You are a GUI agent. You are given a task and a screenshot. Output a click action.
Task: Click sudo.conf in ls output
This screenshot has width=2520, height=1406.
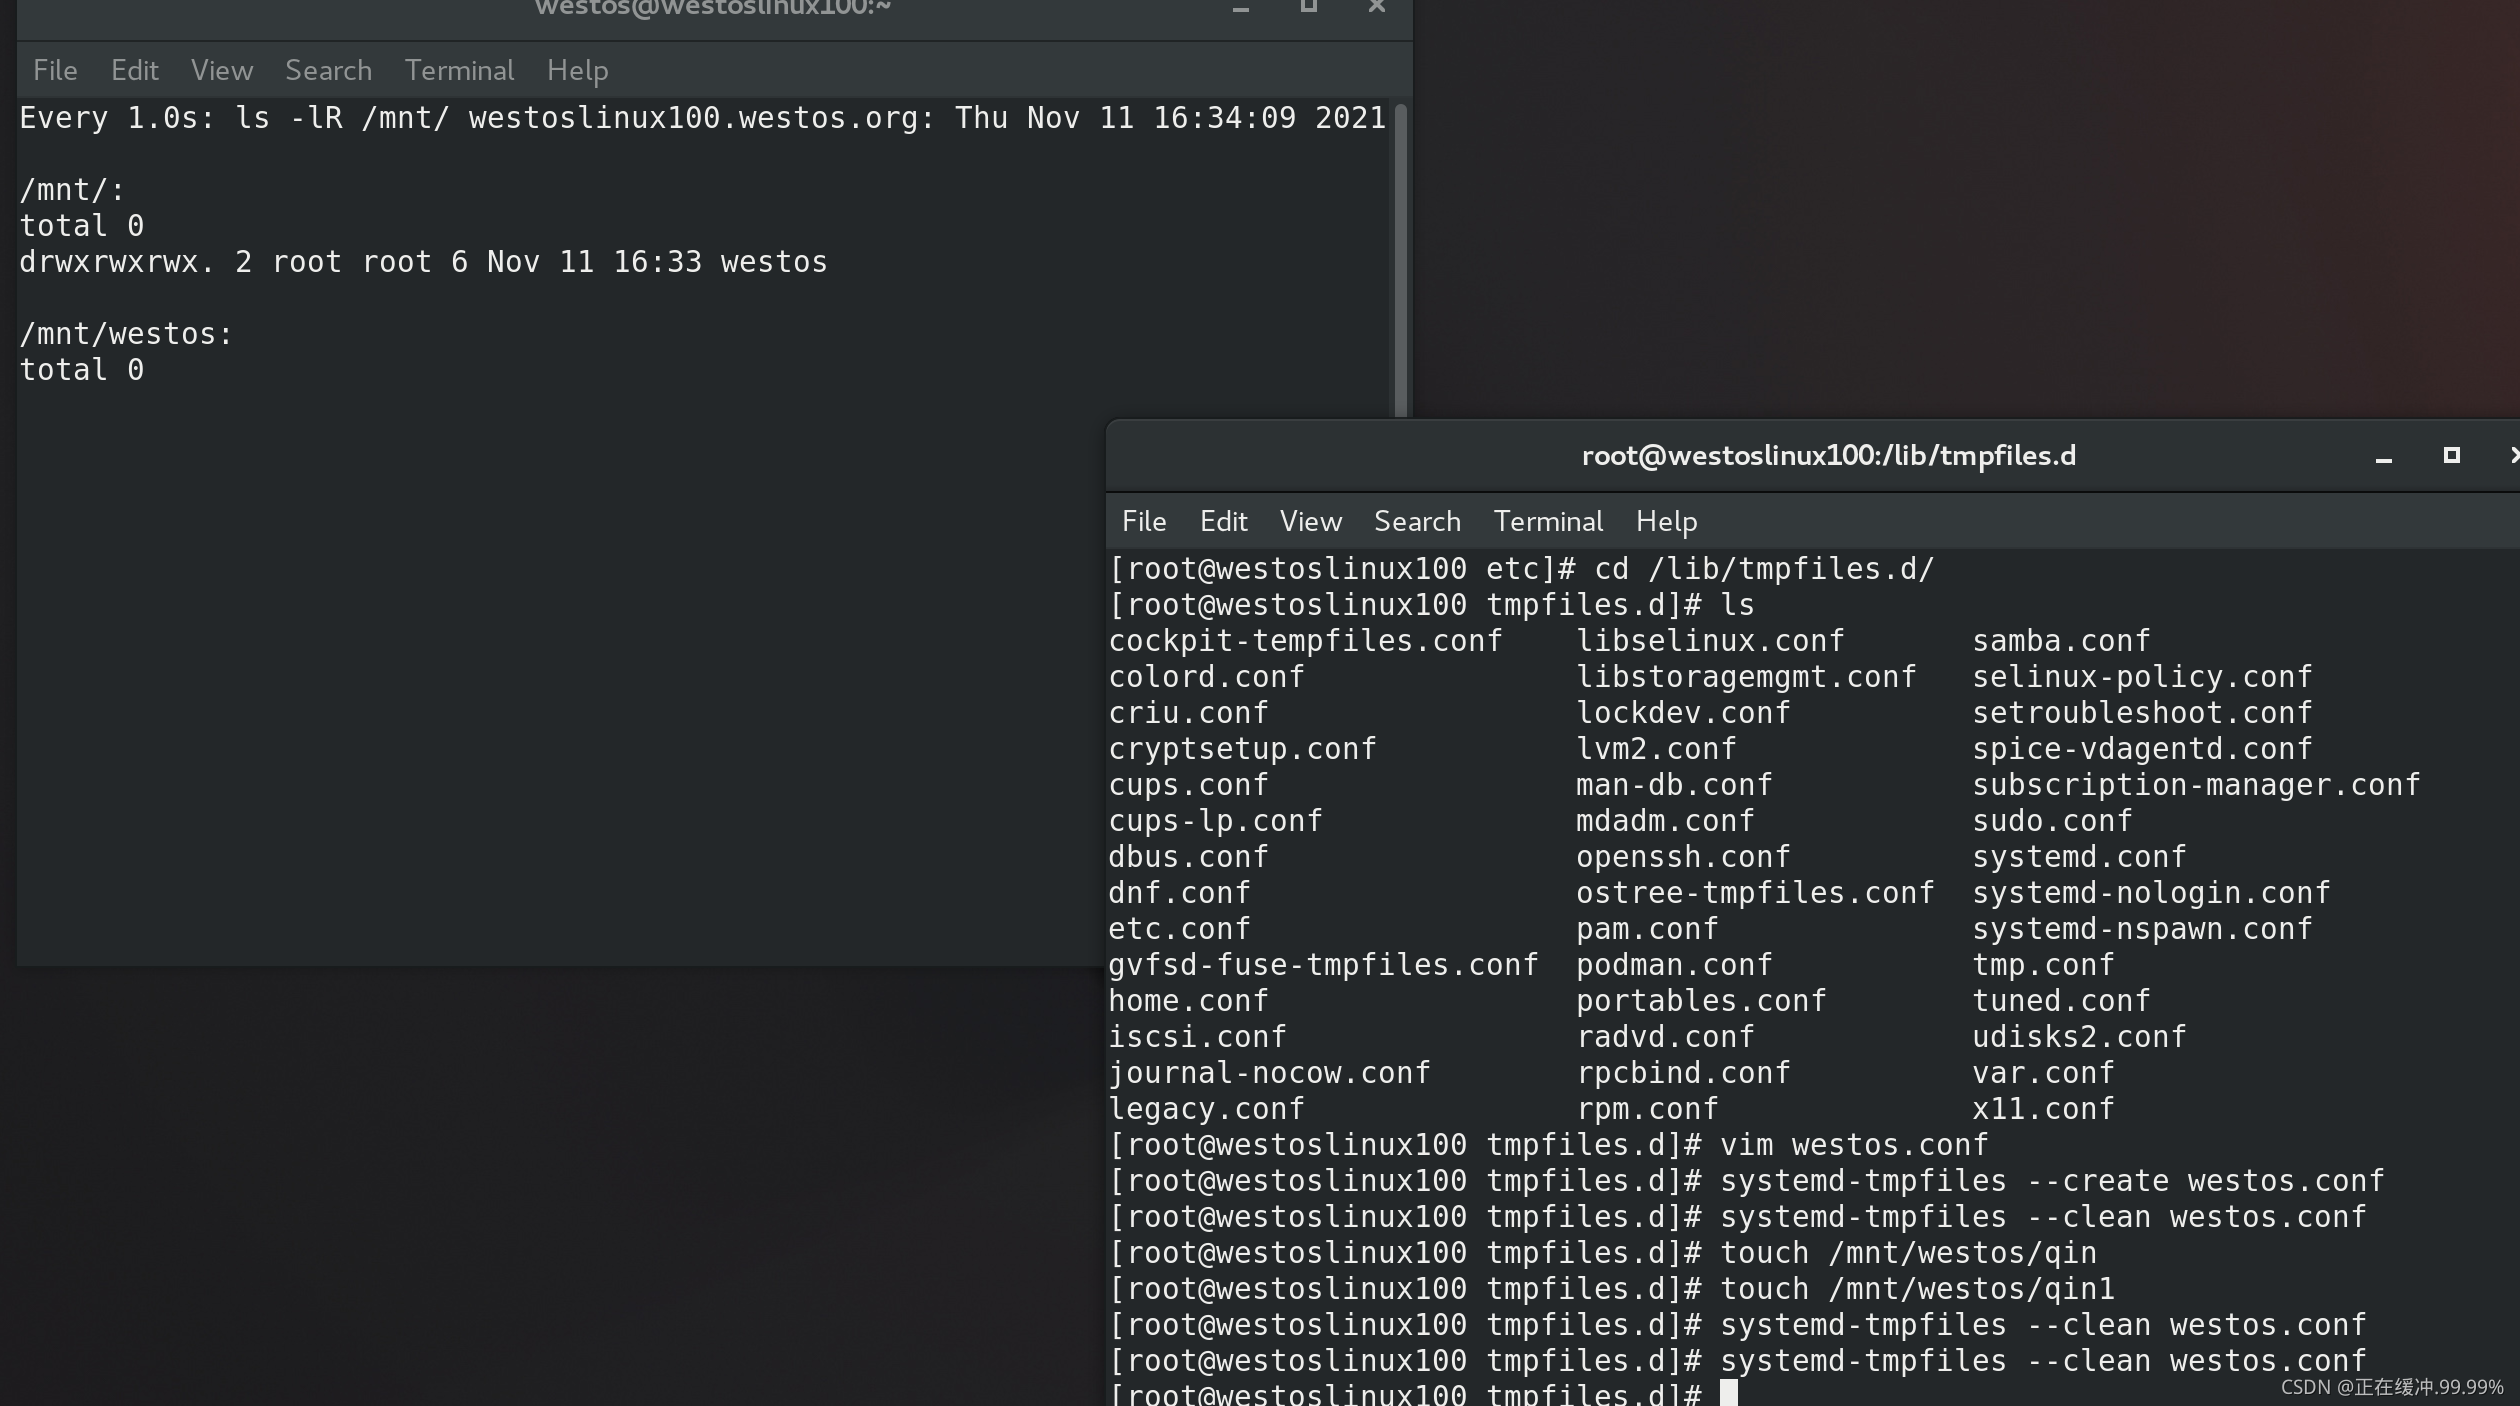click(2052, 821)
